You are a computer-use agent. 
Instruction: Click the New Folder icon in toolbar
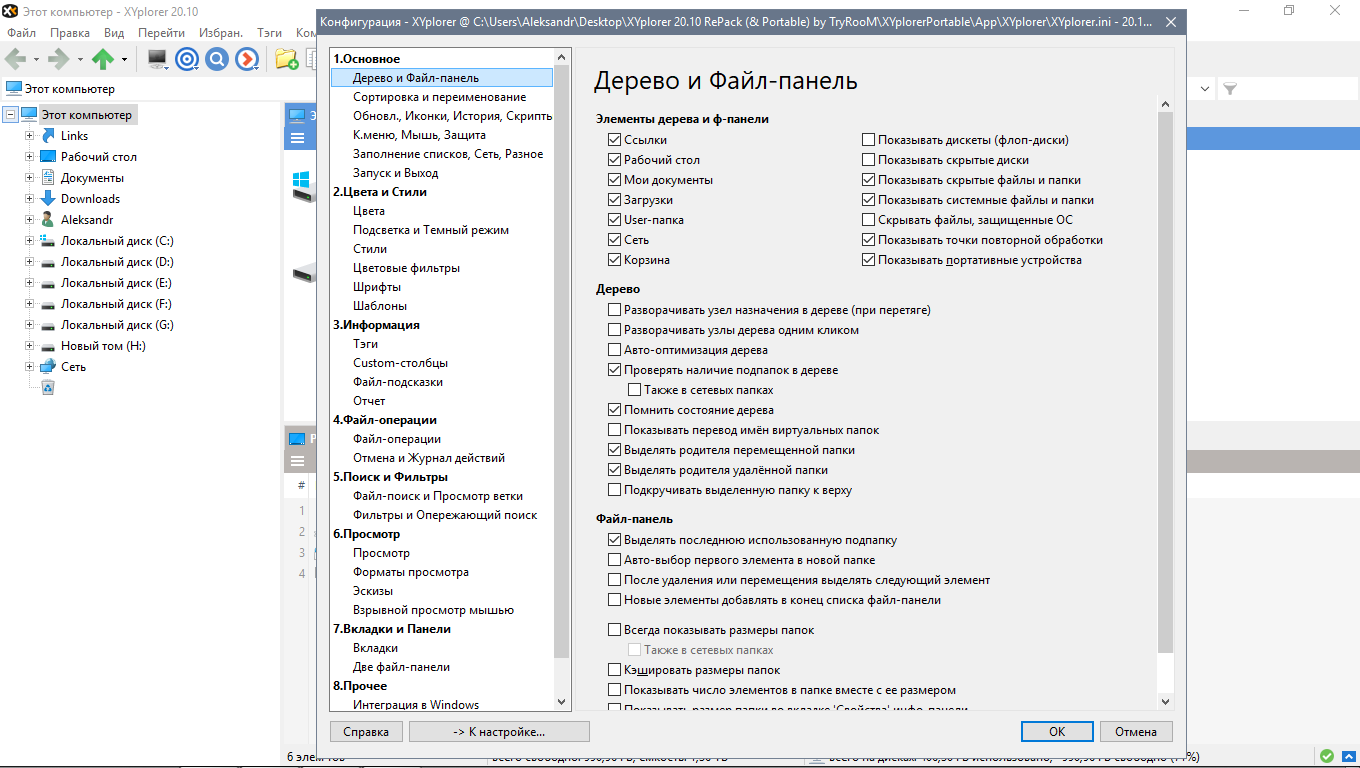point(286,60)
